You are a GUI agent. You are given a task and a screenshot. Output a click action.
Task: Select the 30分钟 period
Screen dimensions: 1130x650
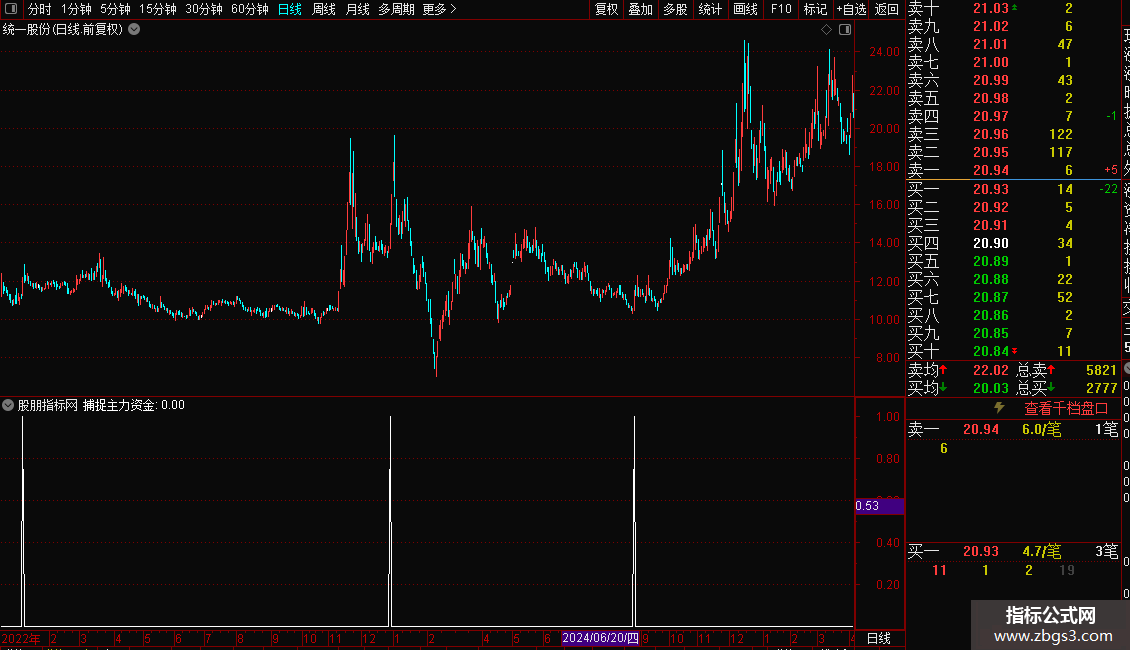pos(204,9)
